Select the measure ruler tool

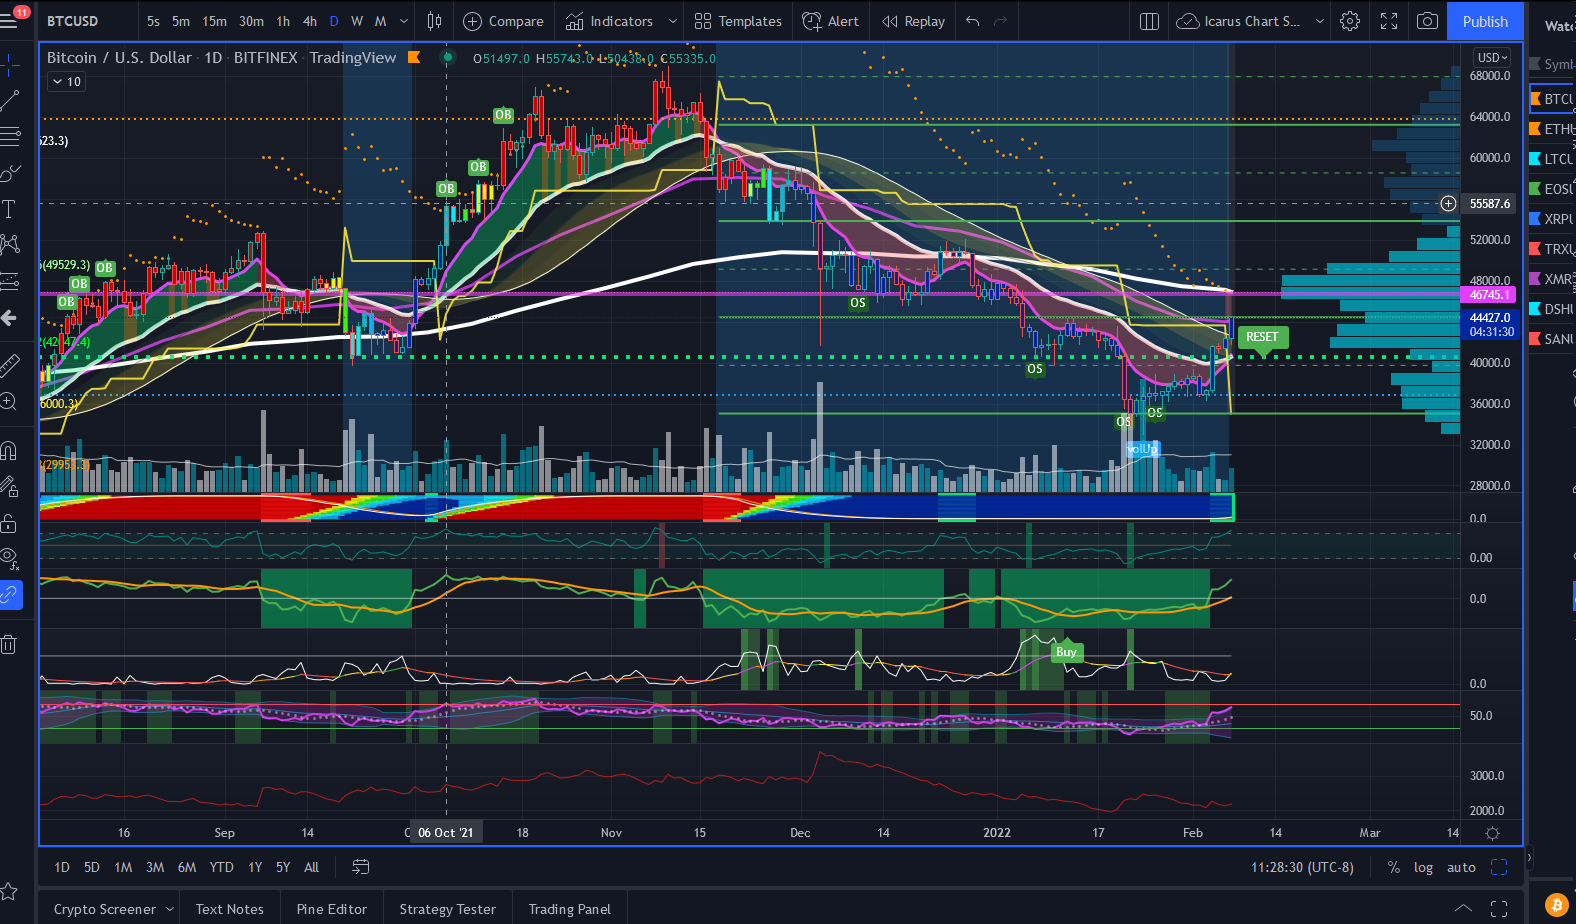click(x=10, y=365)
